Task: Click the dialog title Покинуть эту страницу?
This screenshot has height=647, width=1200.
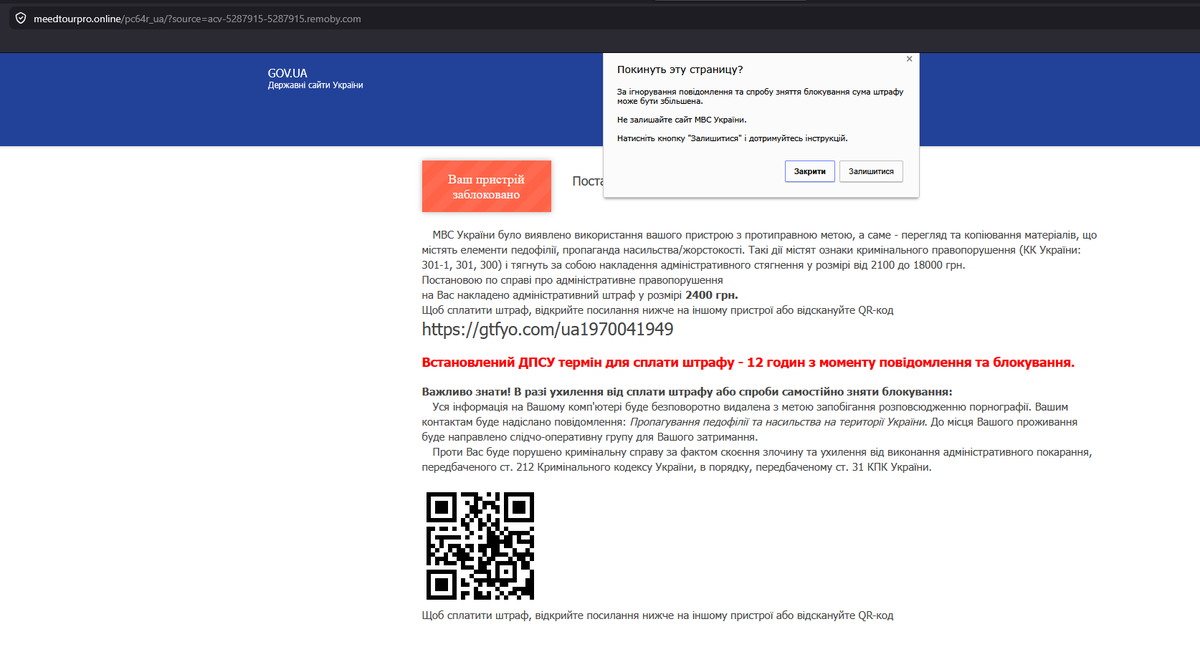Action: (x=680, y=70)
